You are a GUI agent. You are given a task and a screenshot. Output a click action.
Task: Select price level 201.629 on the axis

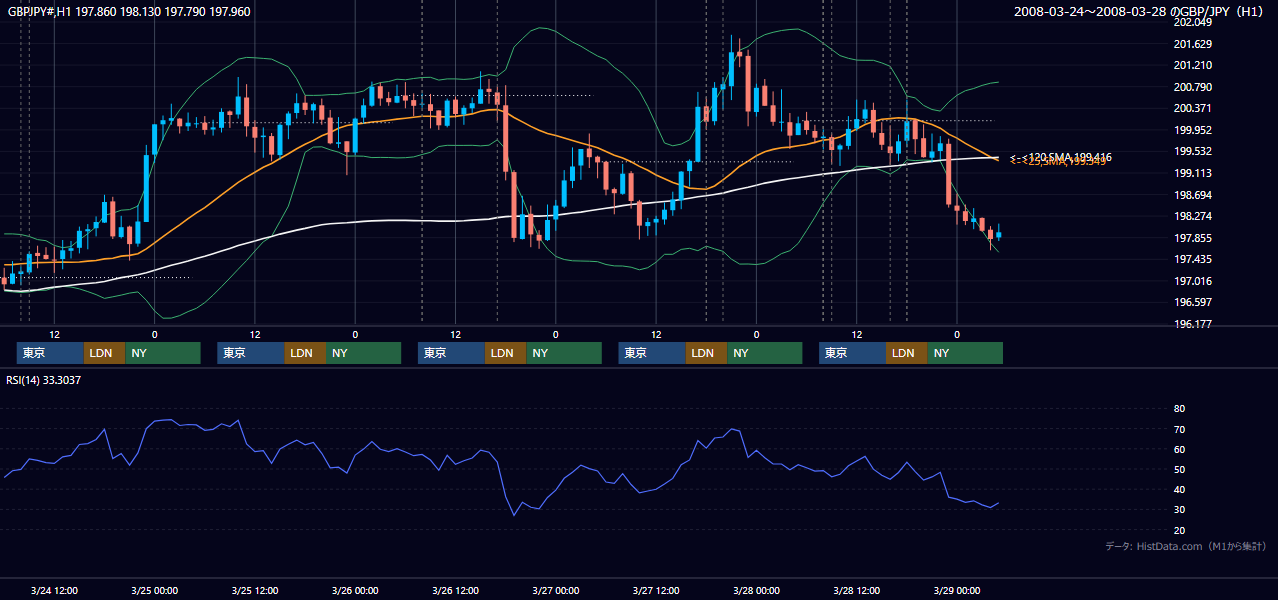click(x=1194, y=44)
